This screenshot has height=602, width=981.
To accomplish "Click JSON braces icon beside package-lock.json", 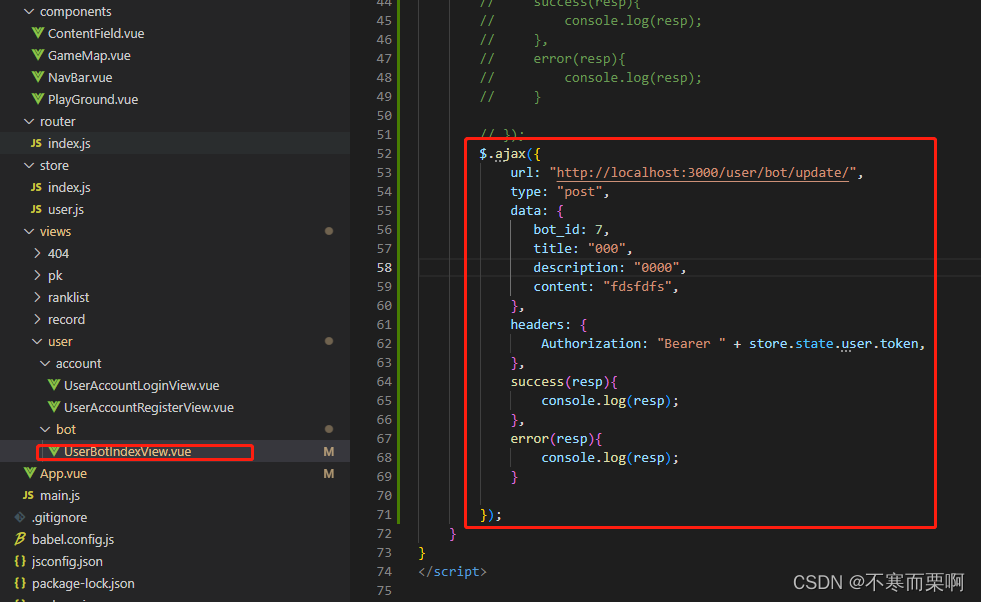I will [20, 583].
